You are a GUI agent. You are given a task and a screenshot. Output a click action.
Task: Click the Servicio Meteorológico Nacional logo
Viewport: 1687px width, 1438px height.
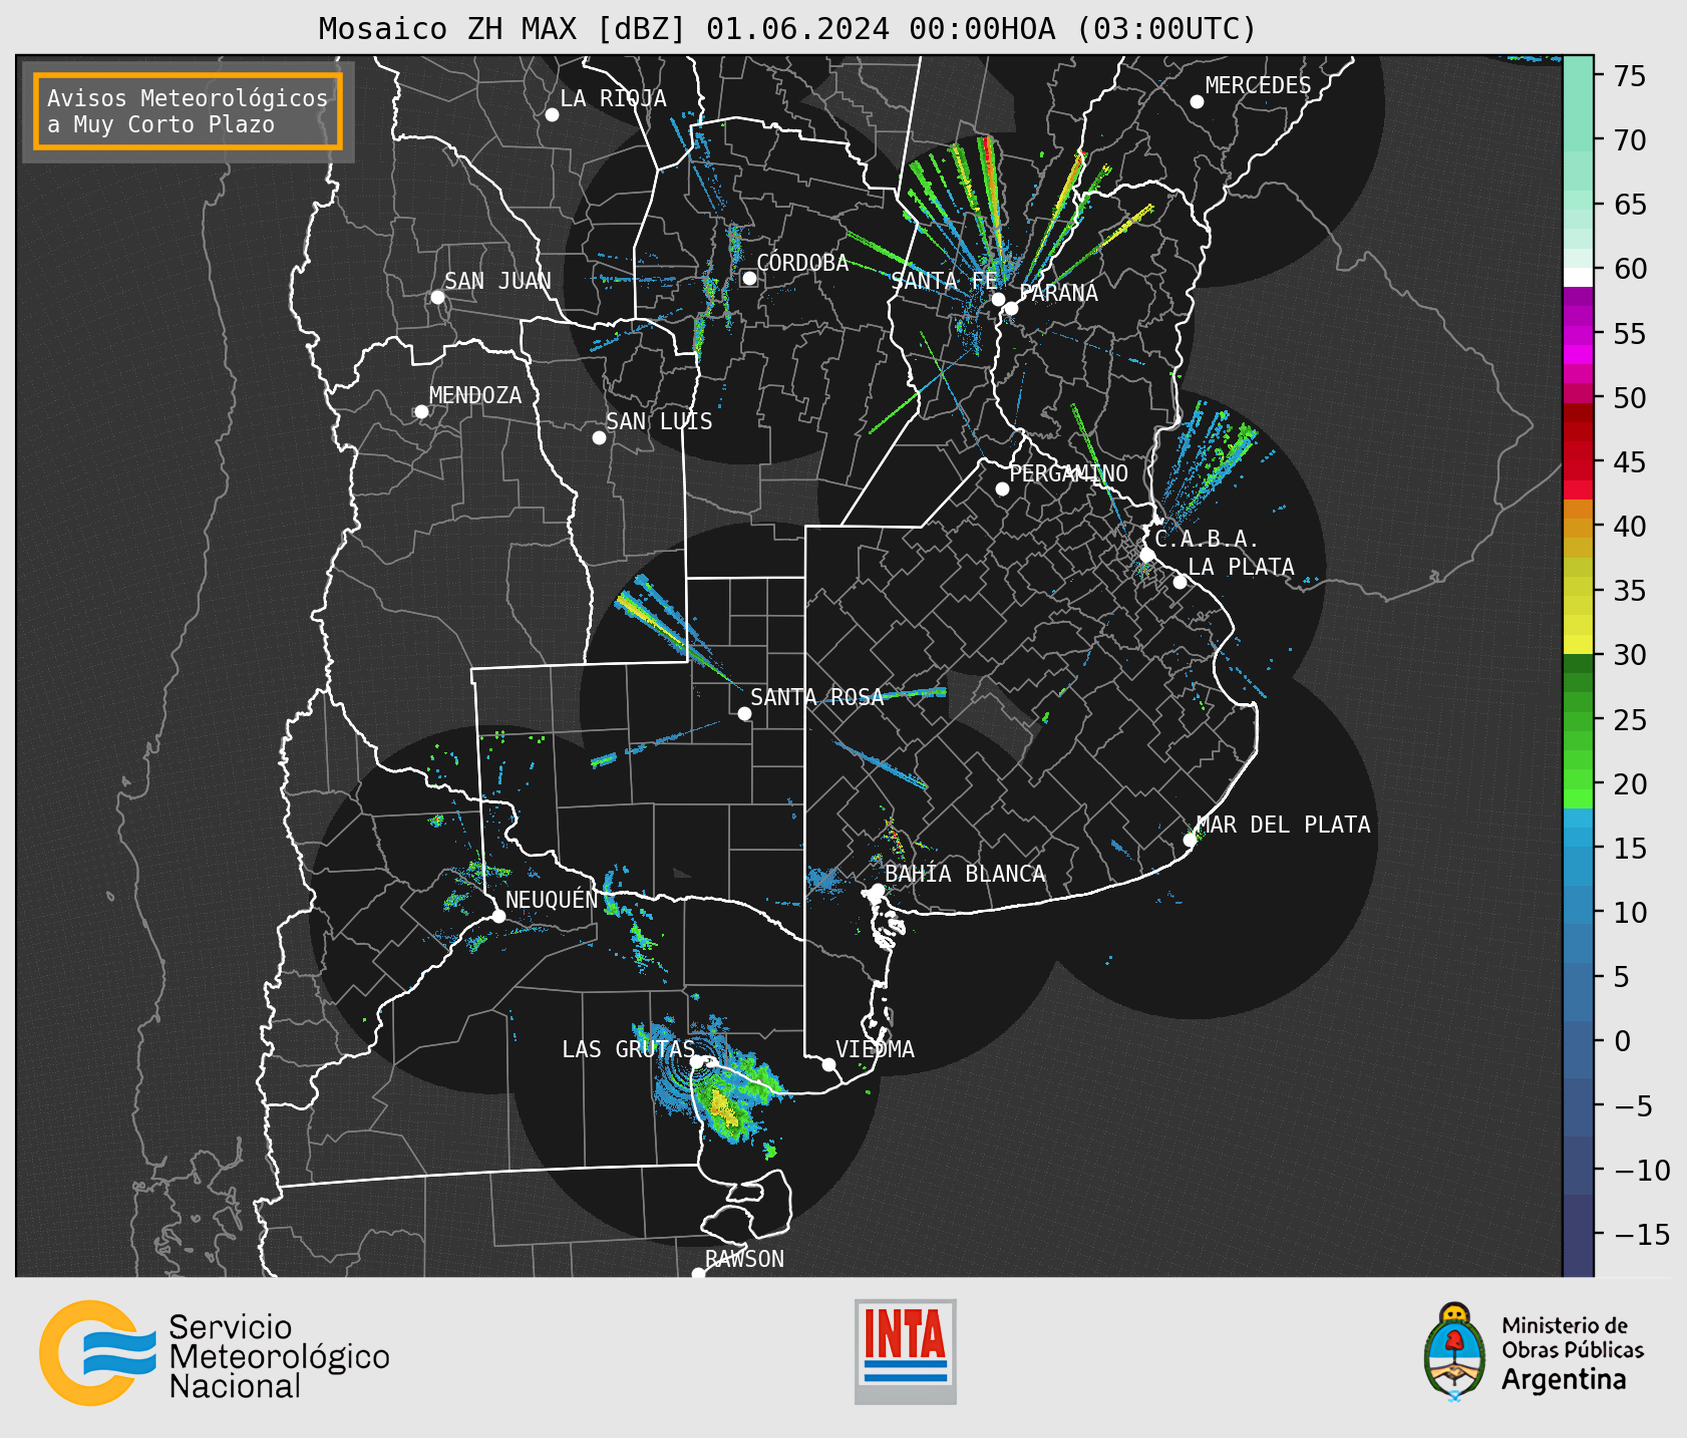(214, 1353)
